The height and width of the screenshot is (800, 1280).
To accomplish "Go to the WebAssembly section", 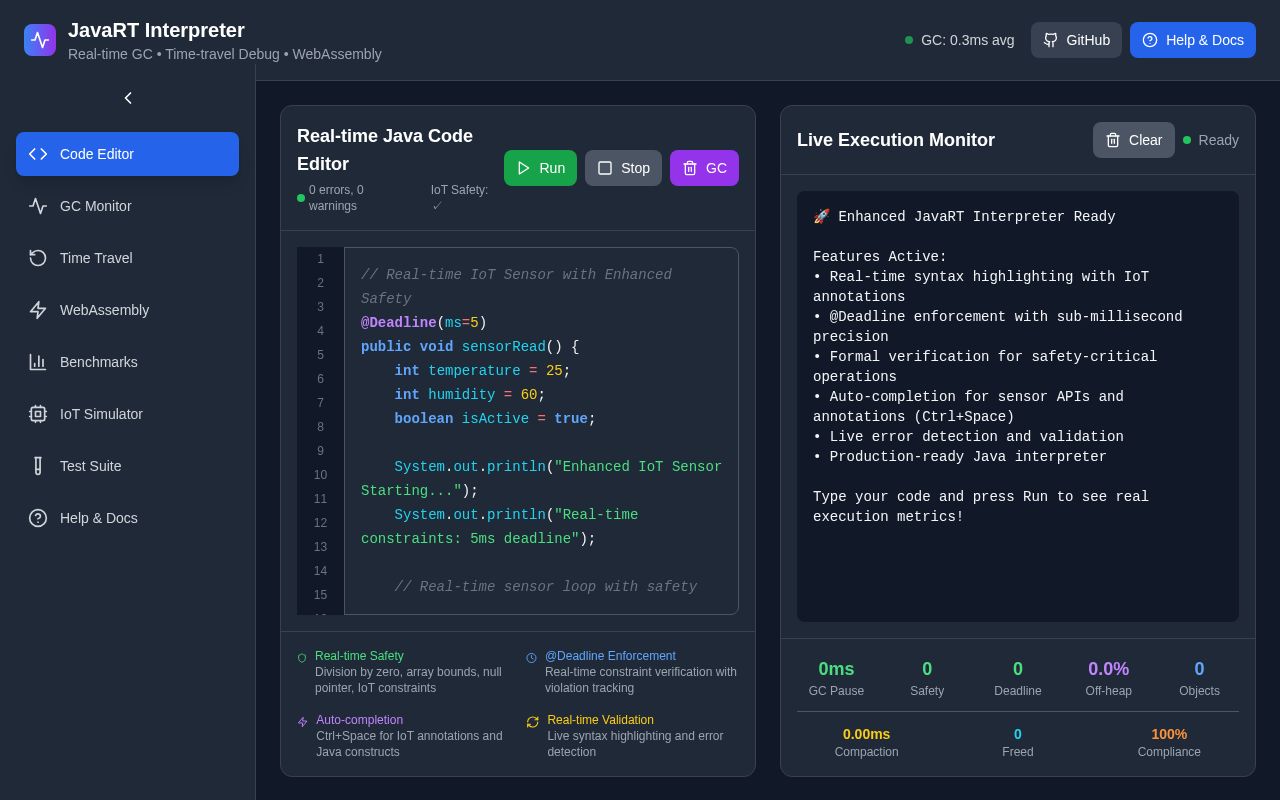I will (x=127, y=310).
